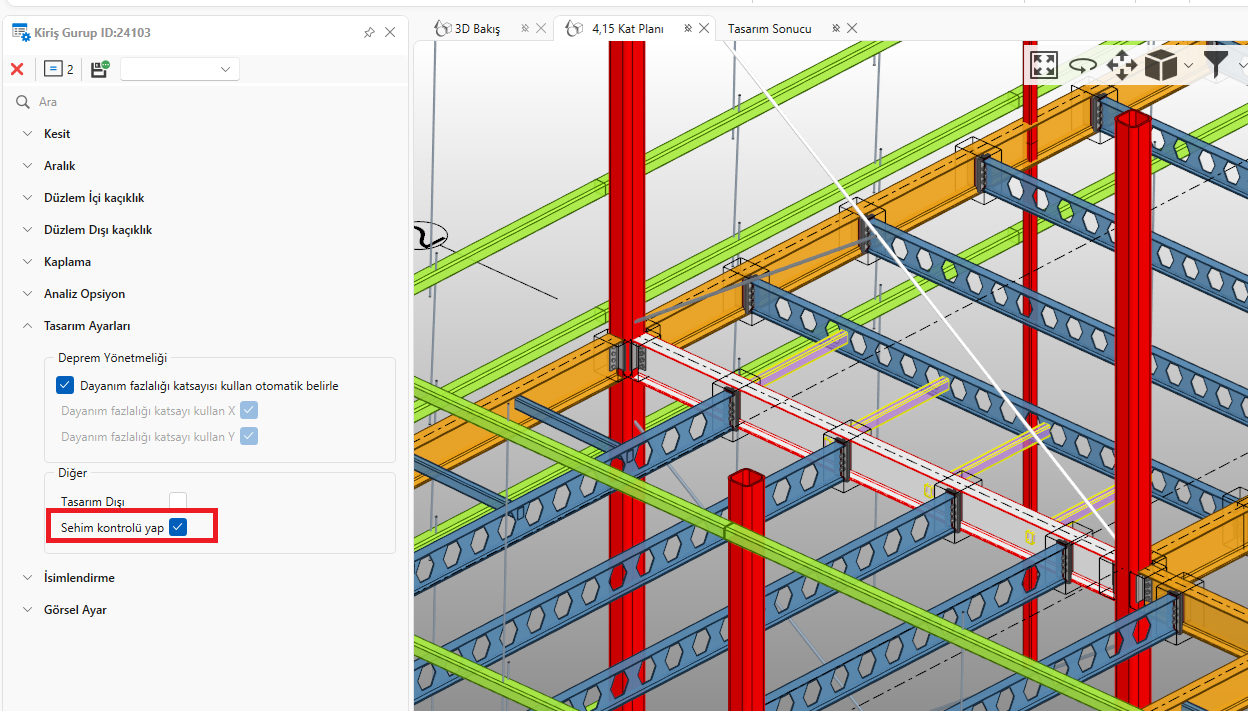Pin the Kiriş Gurup properties panel
This screenshot has width=1248, height=713.
369,33
